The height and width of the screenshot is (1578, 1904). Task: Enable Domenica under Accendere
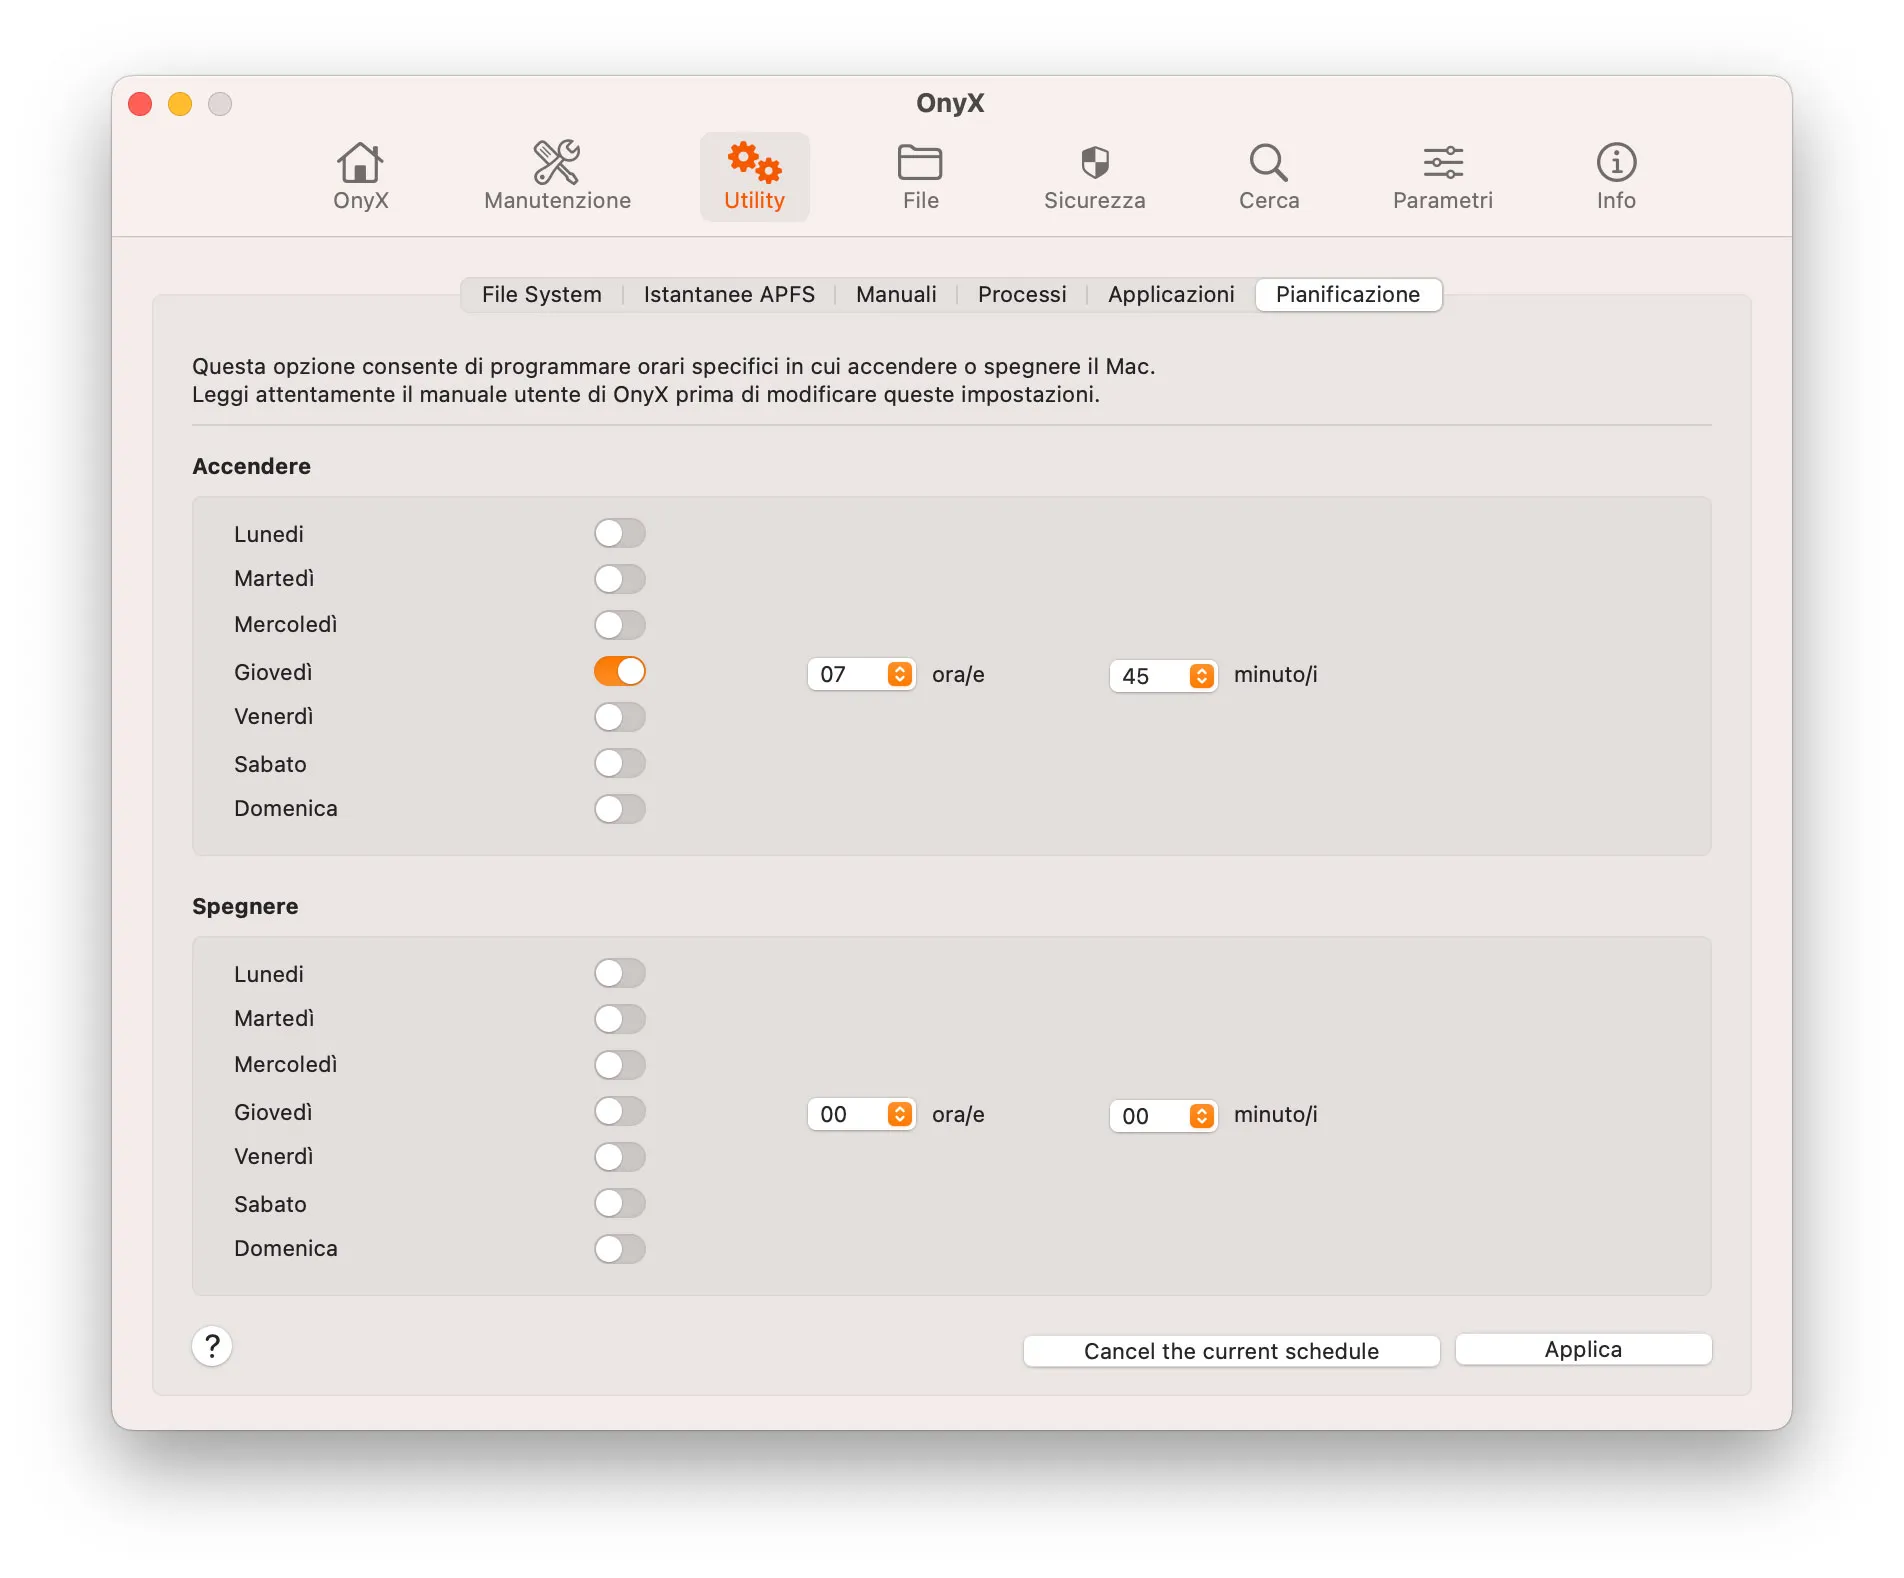tap(620, 809)
